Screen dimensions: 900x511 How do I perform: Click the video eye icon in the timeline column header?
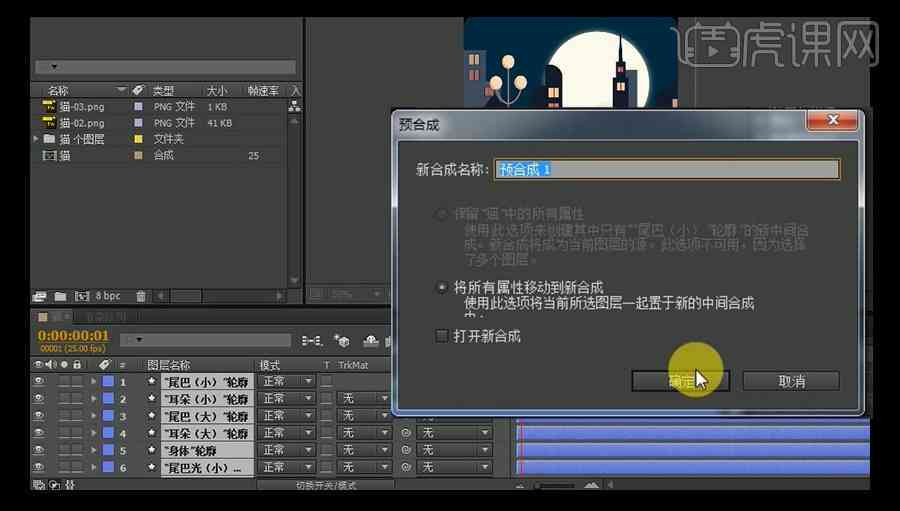click(x=38, y=365)
